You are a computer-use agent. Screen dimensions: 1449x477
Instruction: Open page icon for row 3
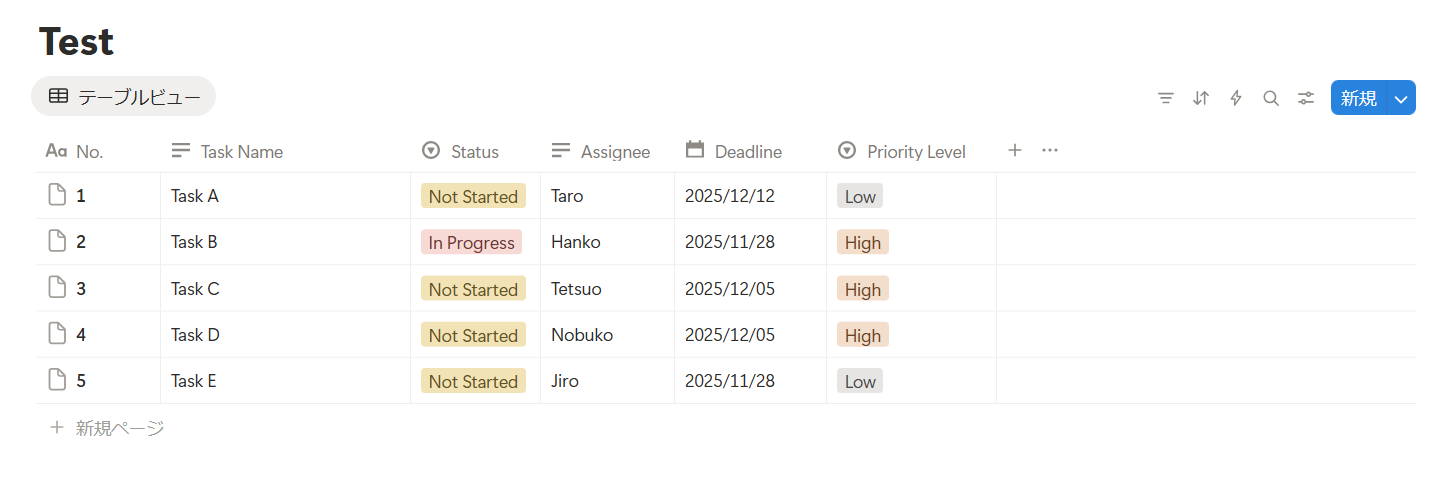click(57, 288)
